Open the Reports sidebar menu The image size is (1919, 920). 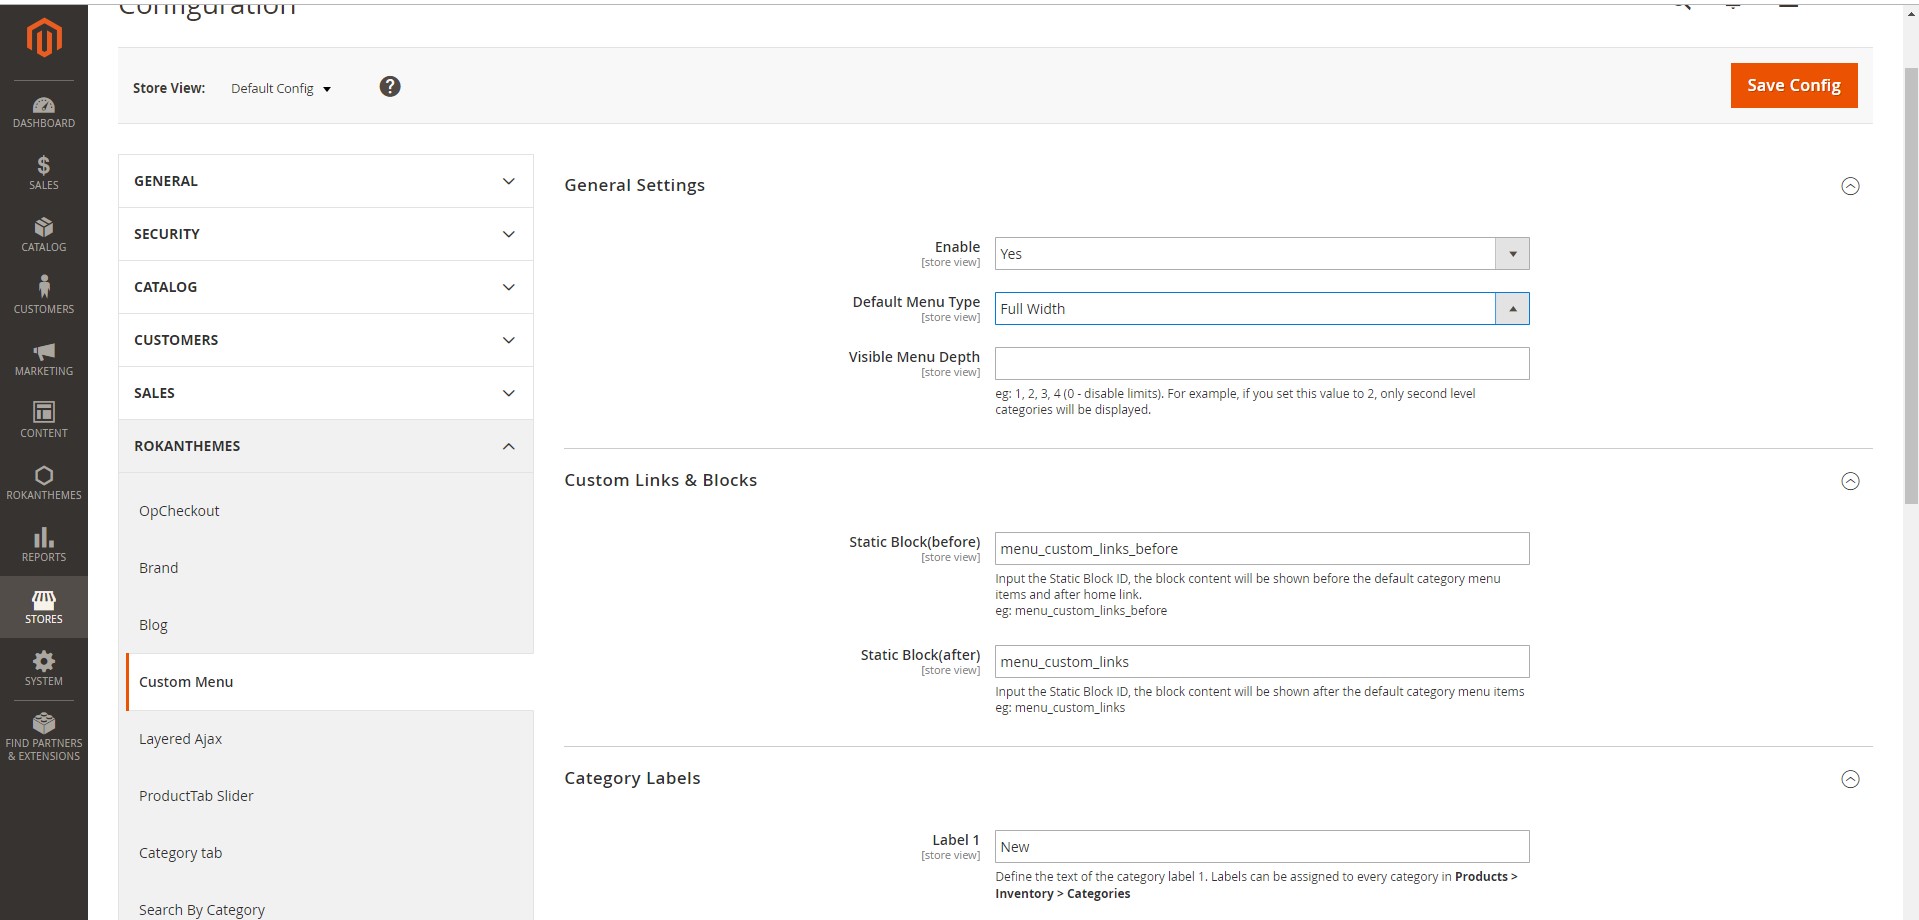pyautogui.click(x=44, y=545)
